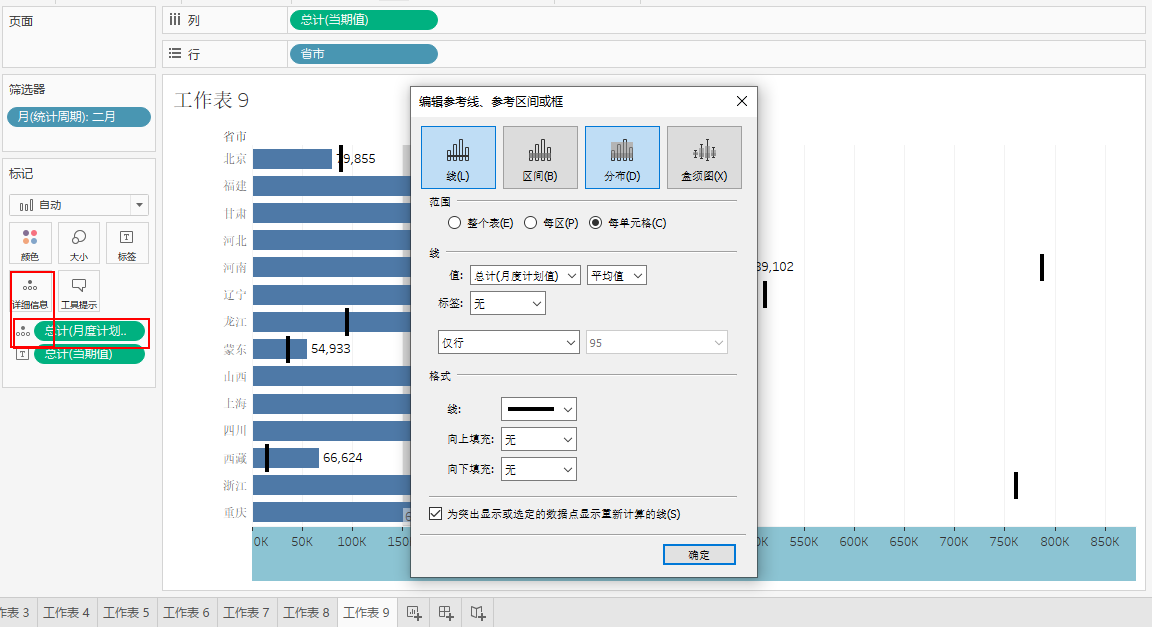Image resolution: width=1152 pixels, height=627 pixels.
Task: Click the 省市 pill on the Rows shelf
Action: pyautogui.click(x=363, y=54)
